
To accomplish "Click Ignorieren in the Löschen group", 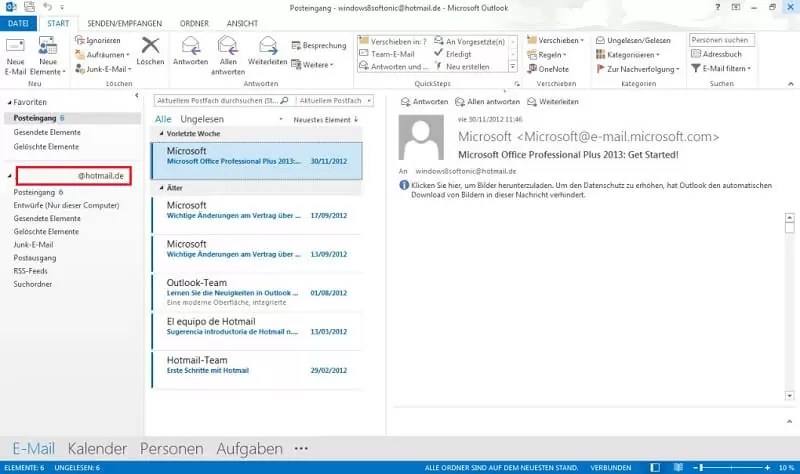I will click(98, 40).
